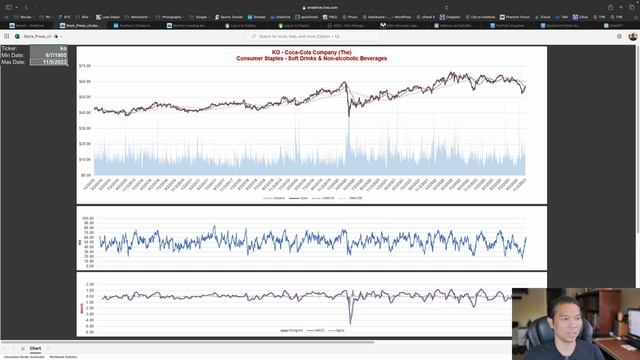Viewport: 640px width, 360px height.
Task: Add a new sheet with plus icon
Action: coord(48,349)
